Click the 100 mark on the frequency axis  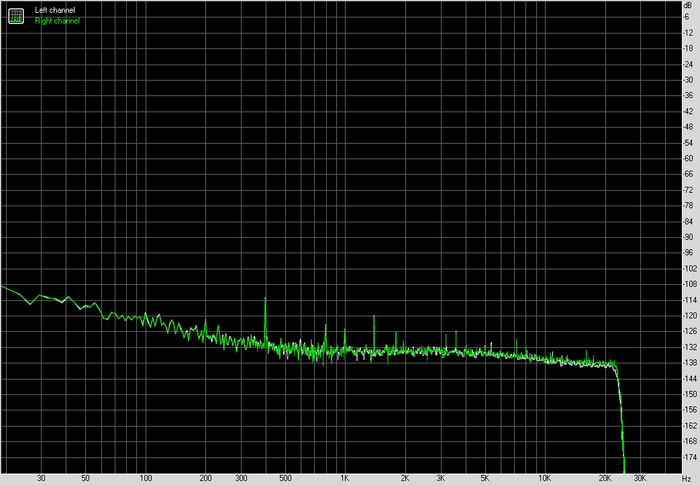[145, 478]
